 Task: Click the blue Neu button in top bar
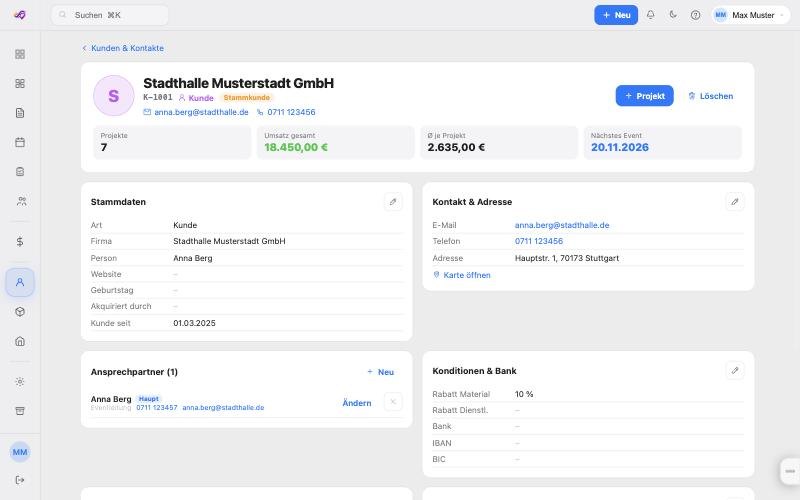616,15
